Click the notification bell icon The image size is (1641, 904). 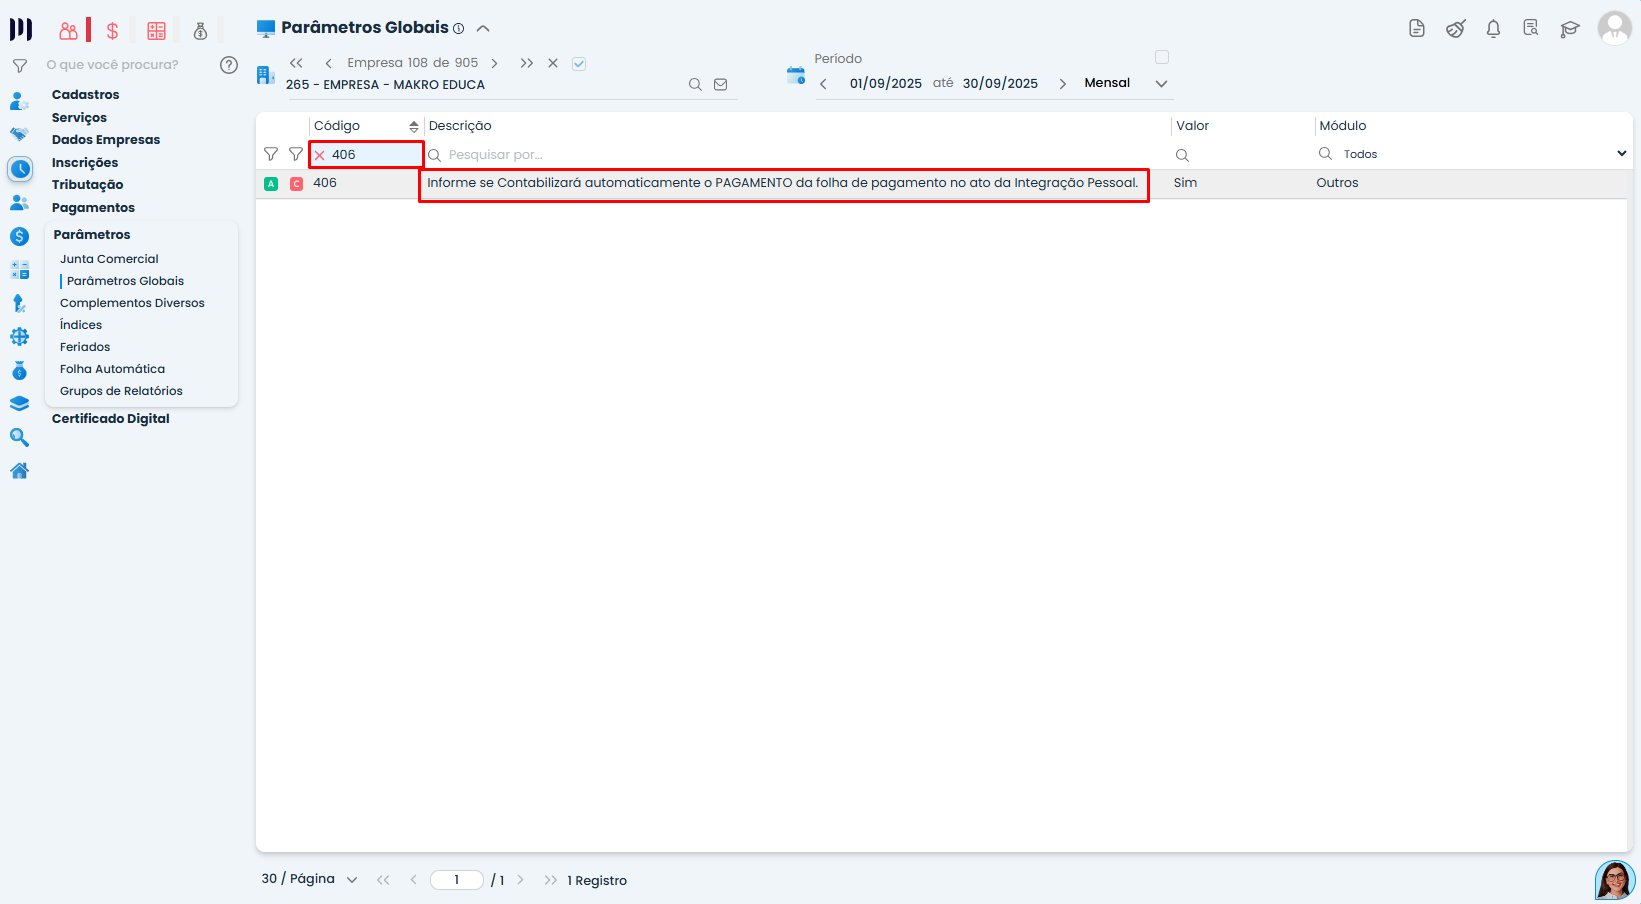click(x=1493, y=29)
